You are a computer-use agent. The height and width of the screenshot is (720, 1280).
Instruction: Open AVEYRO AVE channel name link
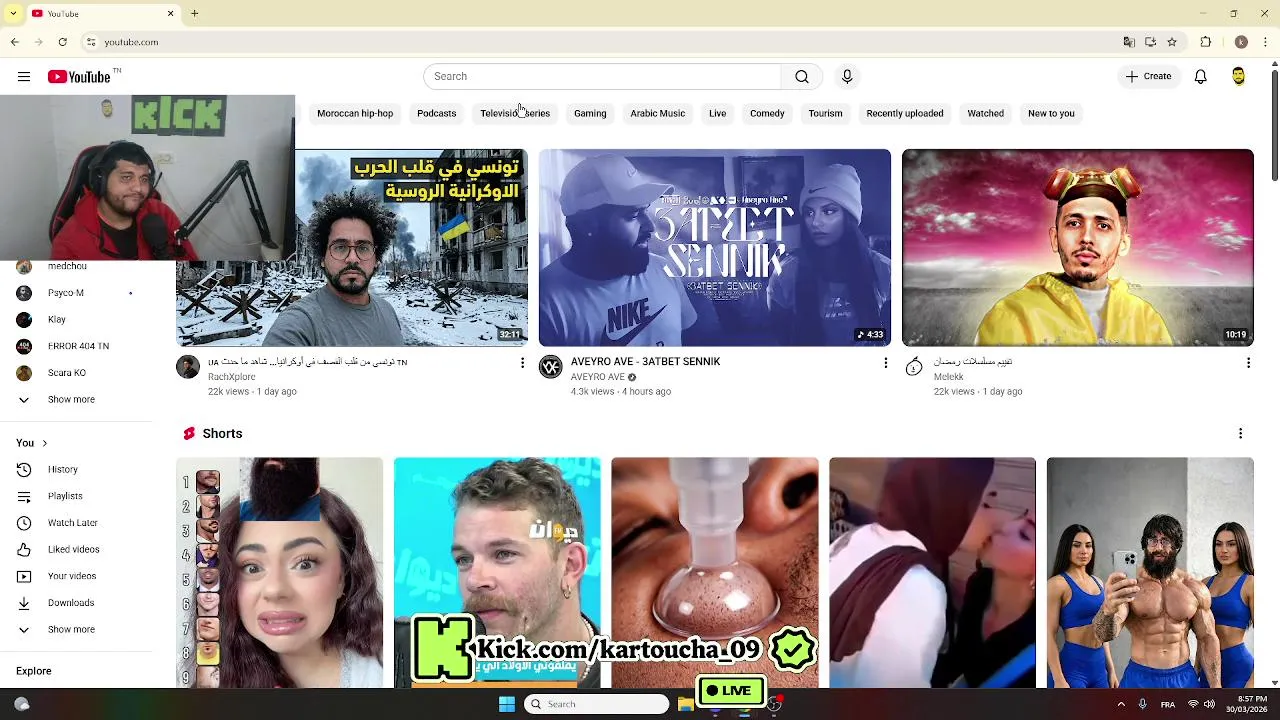click(x=598, y=377)
